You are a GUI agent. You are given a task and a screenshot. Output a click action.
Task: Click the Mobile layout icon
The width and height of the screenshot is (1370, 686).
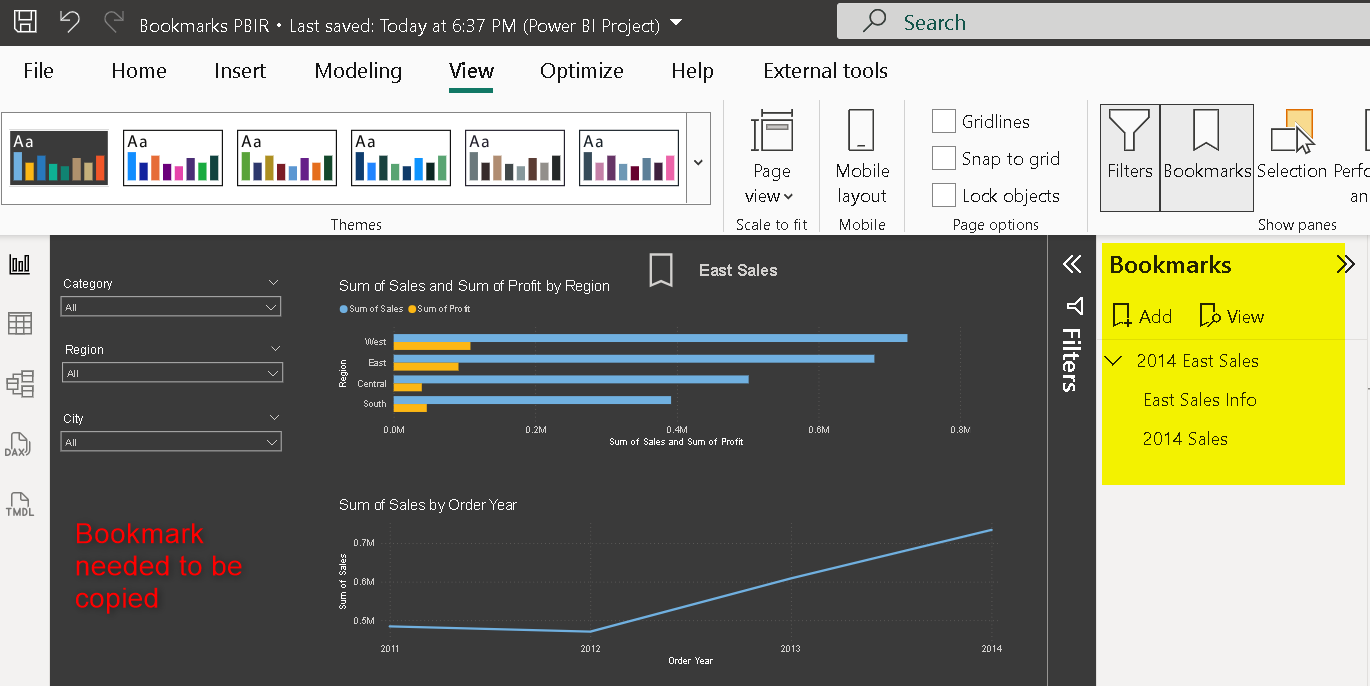click(861, 156)
